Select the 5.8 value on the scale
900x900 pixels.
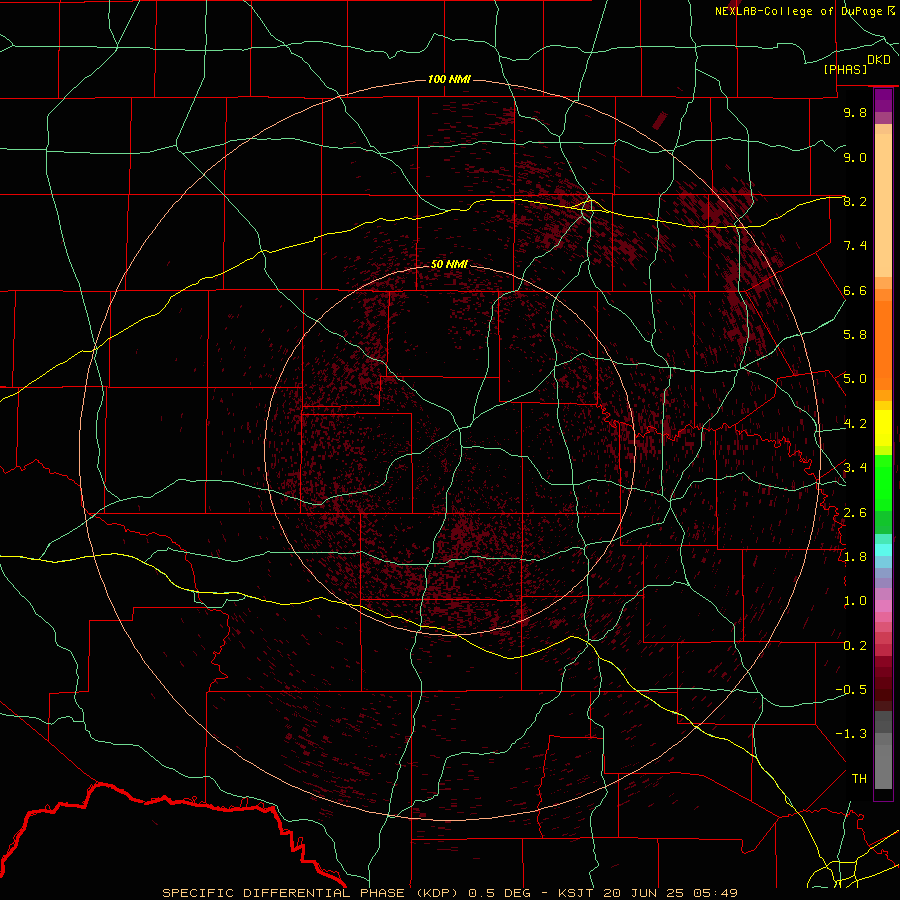click(x=855, y=335)
